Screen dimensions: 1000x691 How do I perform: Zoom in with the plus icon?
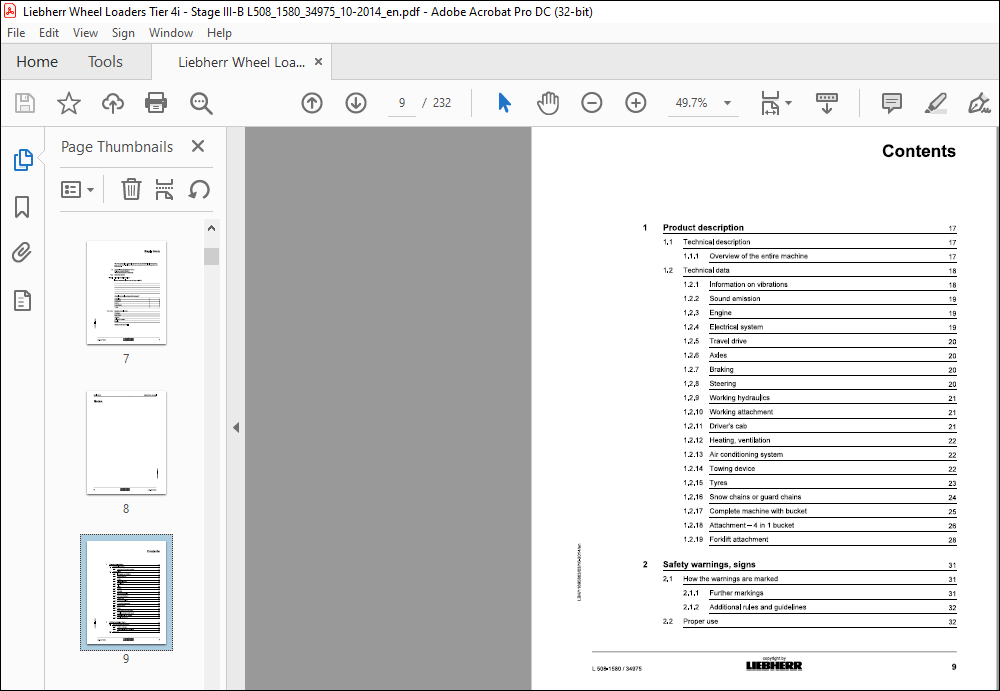click(636, 103)
